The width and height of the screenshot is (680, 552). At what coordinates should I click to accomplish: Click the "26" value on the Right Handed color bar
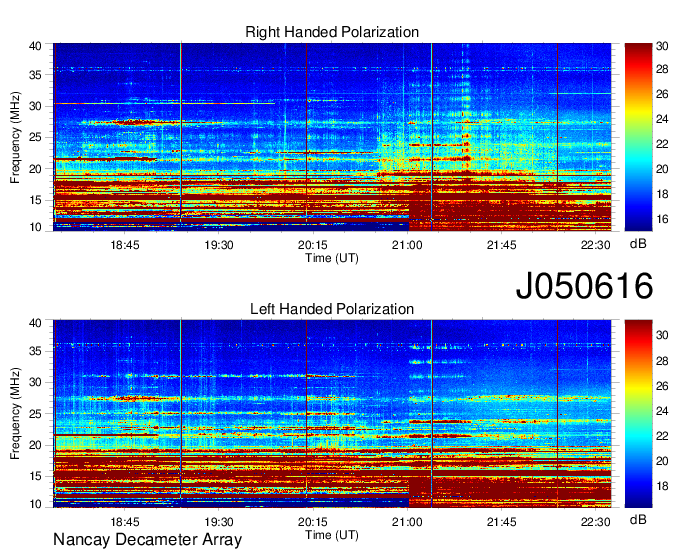[x=662, y=94]
